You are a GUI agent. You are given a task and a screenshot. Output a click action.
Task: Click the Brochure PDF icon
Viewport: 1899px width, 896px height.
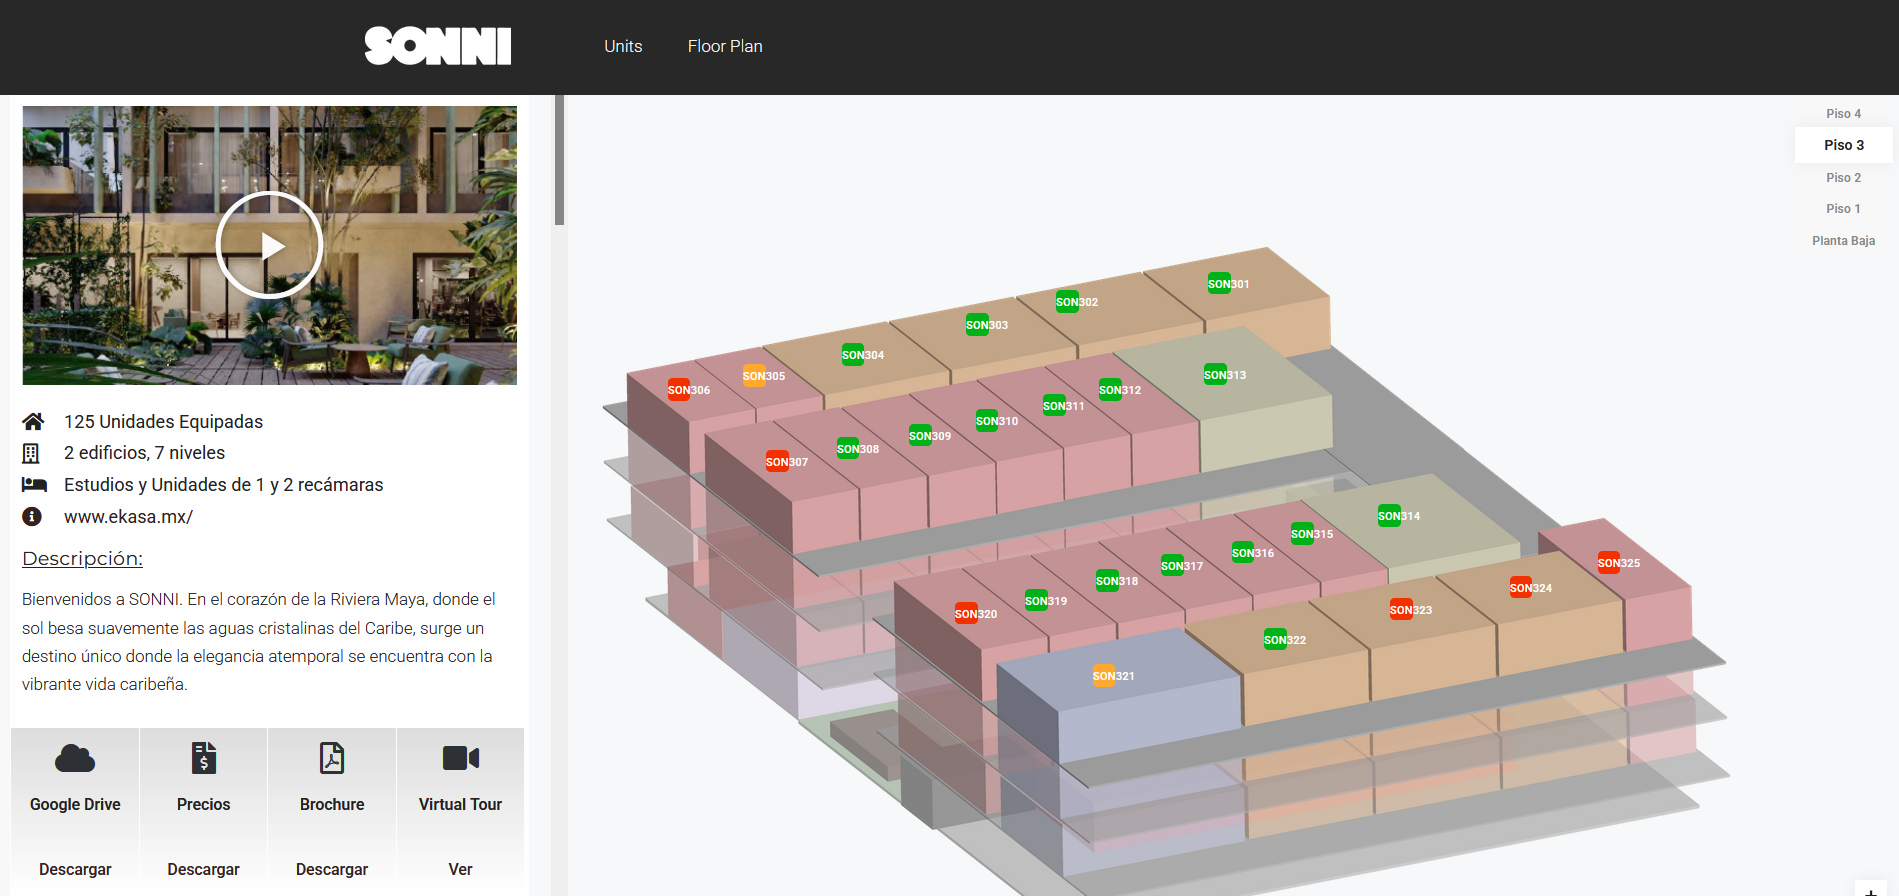(332, 759)
